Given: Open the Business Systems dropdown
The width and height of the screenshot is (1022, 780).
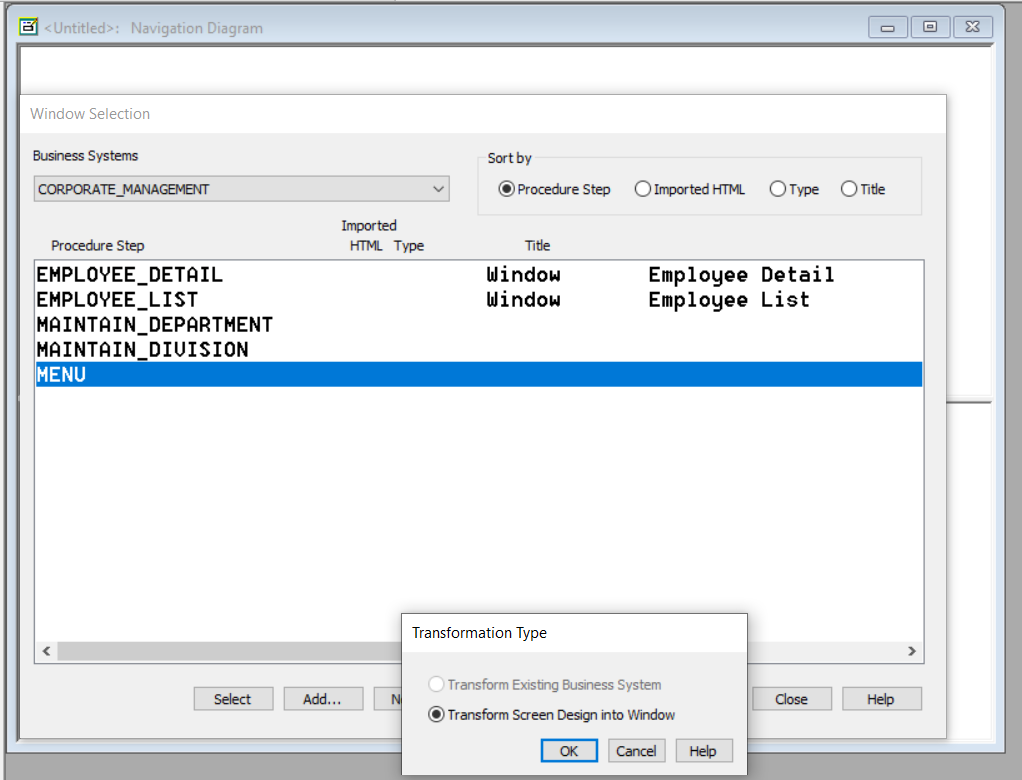Looking at the screenshot, I should click(438, 189).
